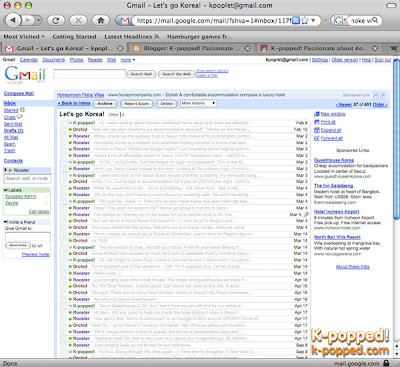Viewport: 400px width, 367px height.
Task: Open the browser Home page icon
Action: tap(101, 21)
